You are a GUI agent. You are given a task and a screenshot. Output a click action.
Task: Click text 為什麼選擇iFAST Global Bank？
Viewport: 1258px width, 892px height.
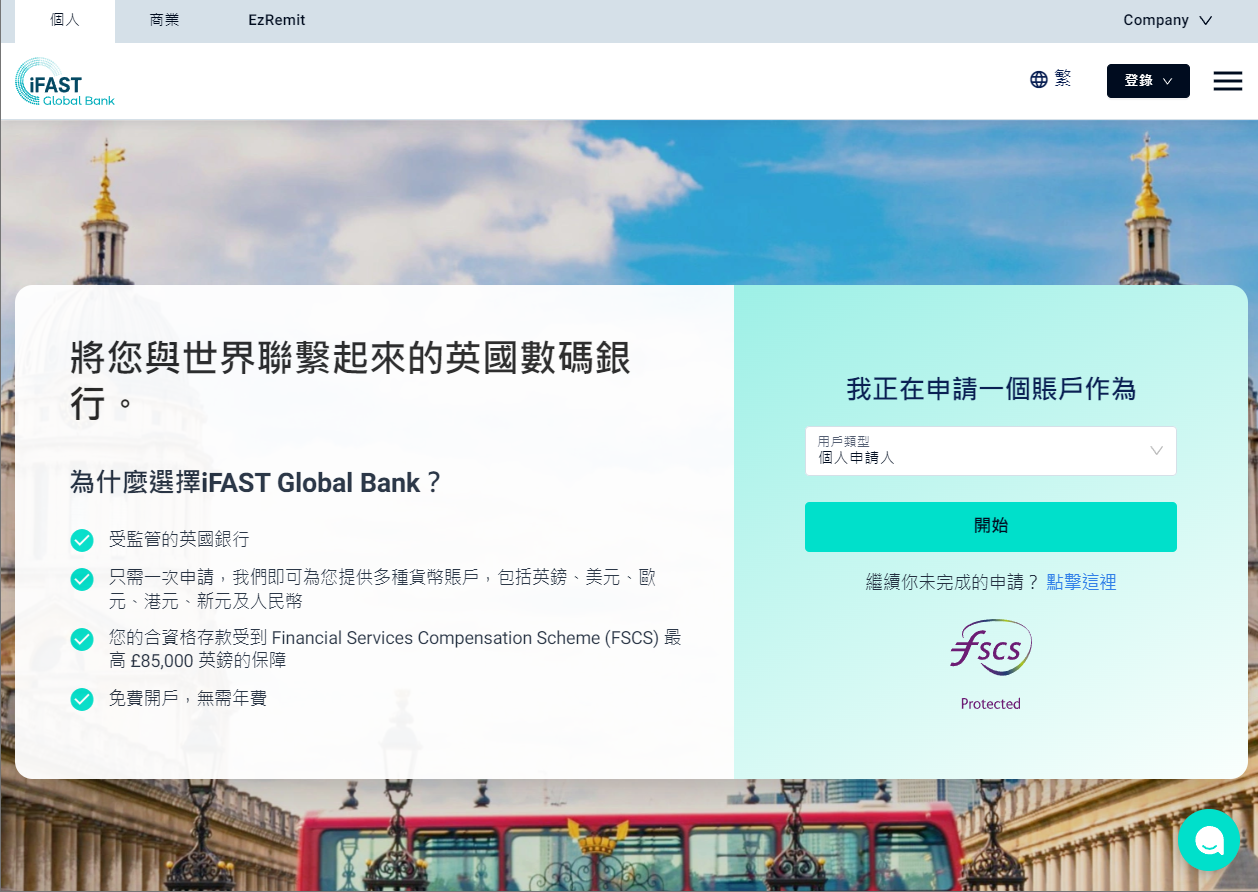pos(256,483)
